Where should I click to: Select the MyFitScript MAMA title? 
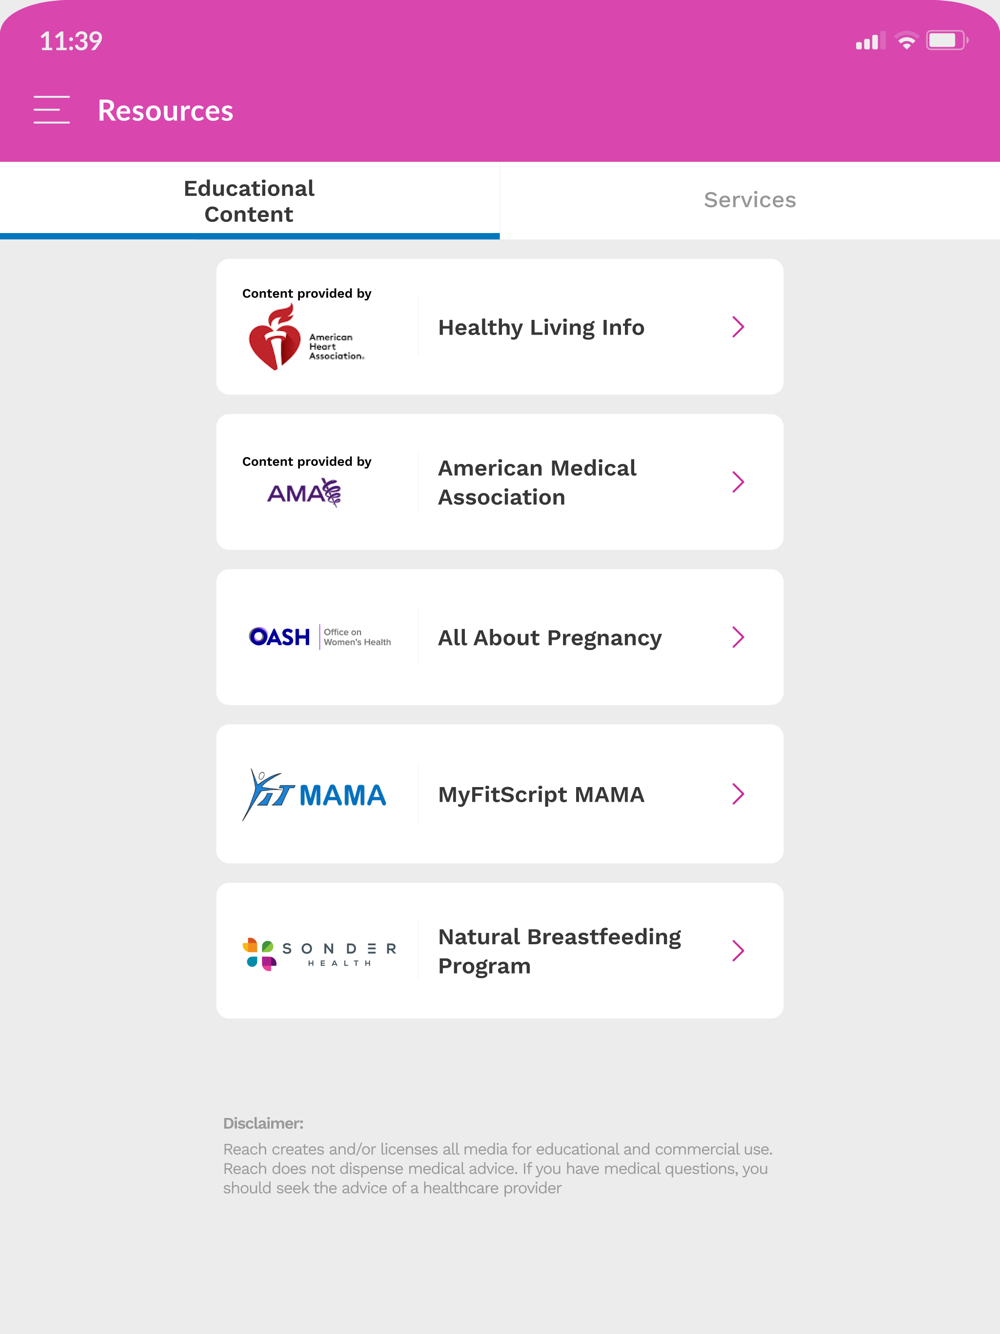click(x=541, y=794)
